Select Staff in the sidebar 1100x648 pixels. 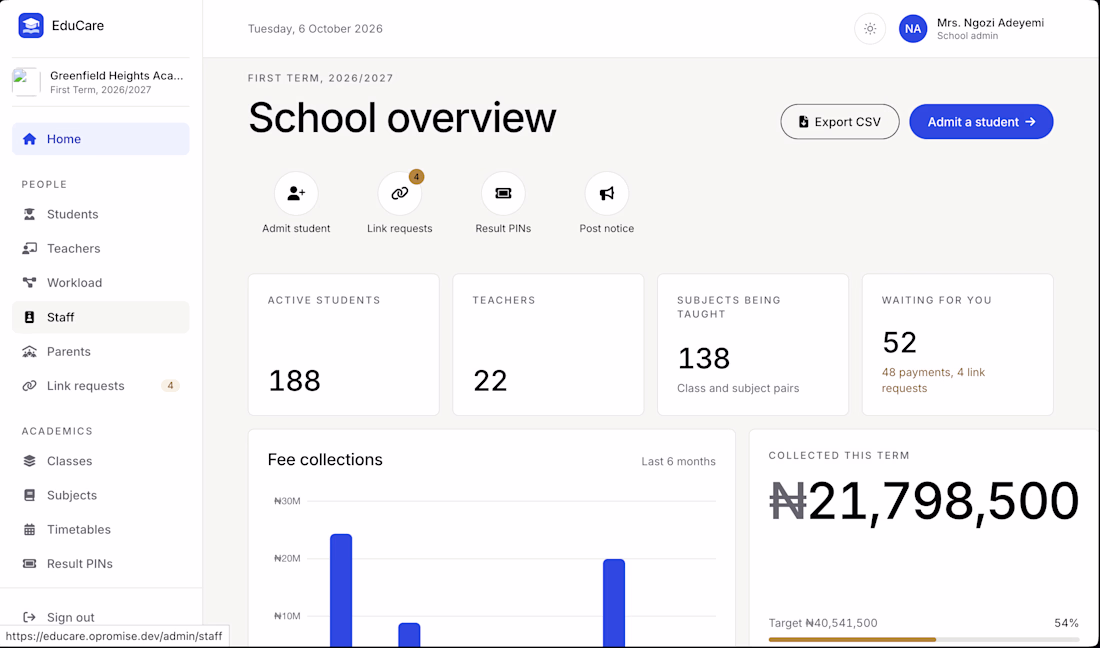pyautogui.click(x=100, y=317)
